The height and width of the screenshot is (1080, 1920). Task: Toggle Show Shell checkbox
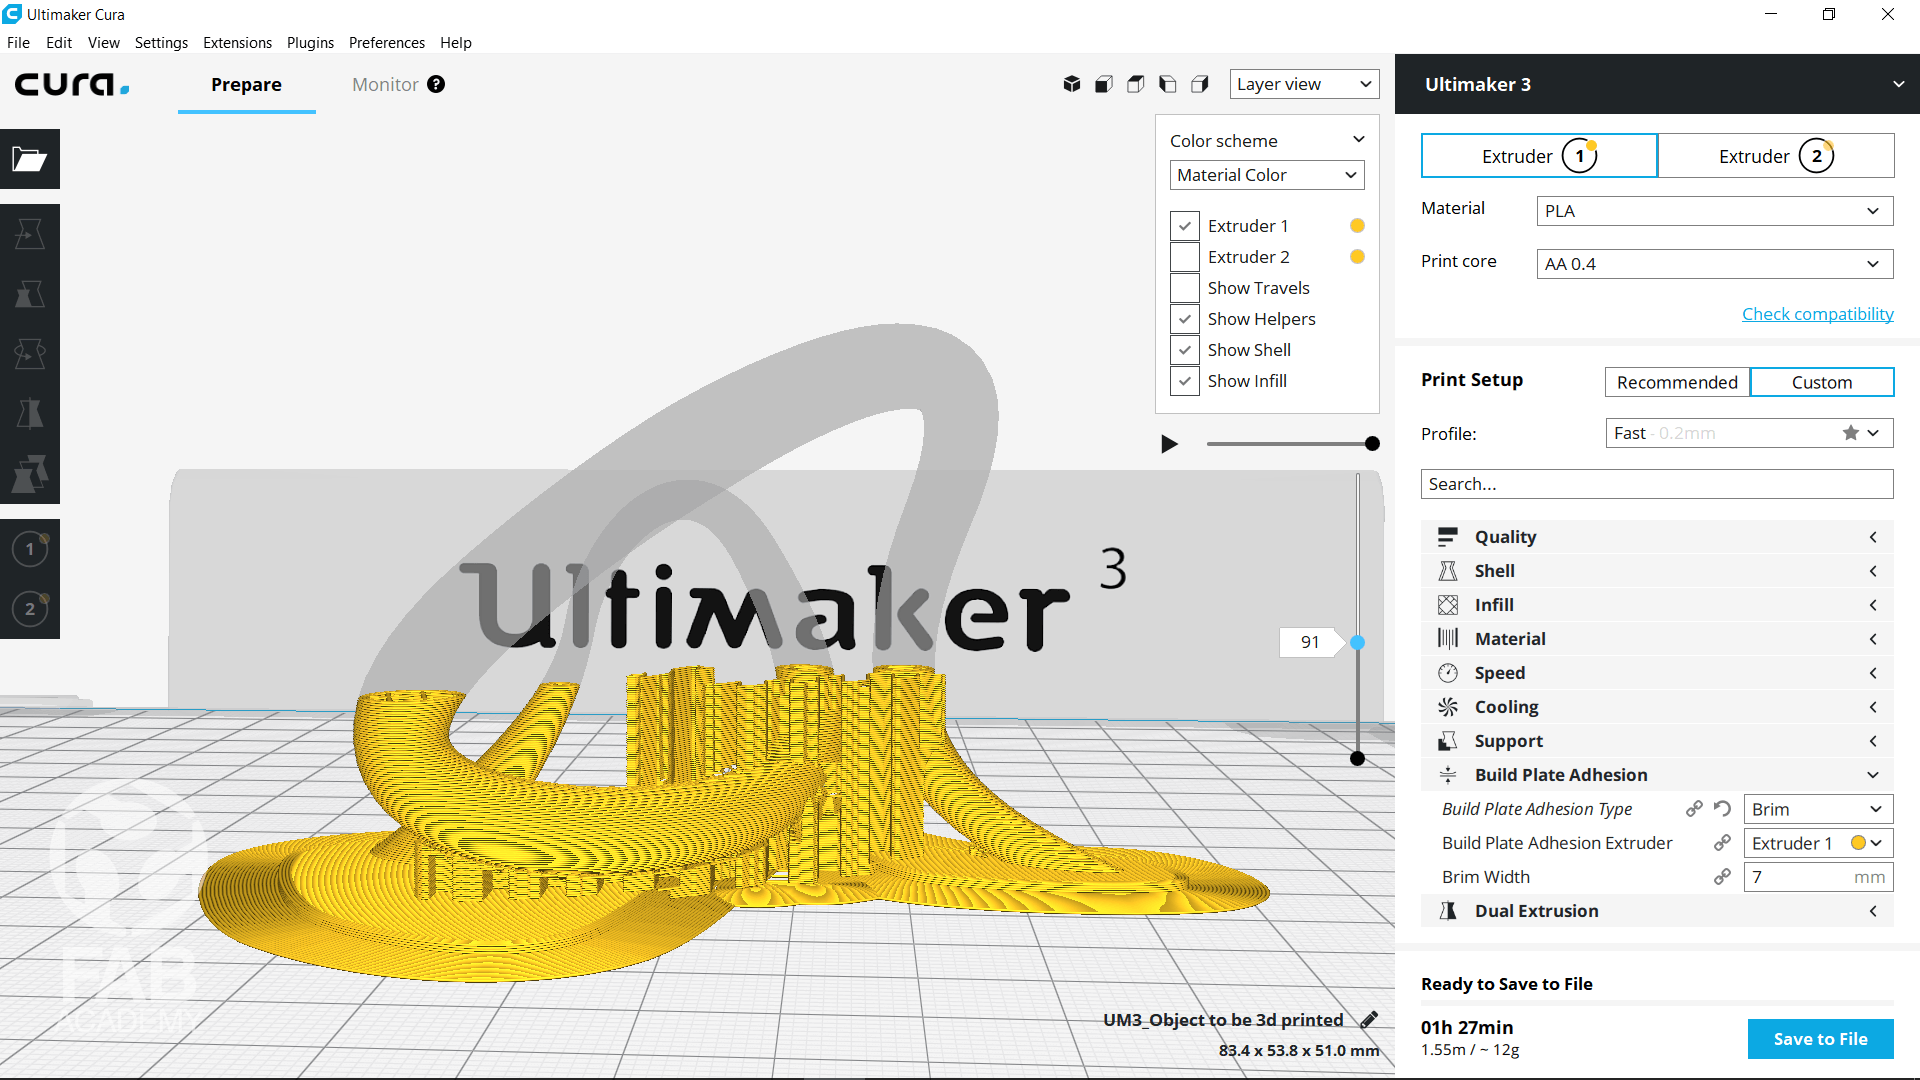(x=1185, y=350)
